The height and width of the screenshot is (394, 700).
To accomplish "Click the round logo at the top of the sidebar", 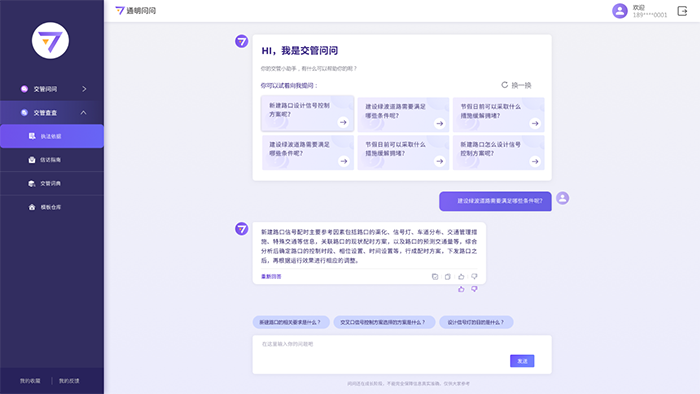I will point(50,41).
